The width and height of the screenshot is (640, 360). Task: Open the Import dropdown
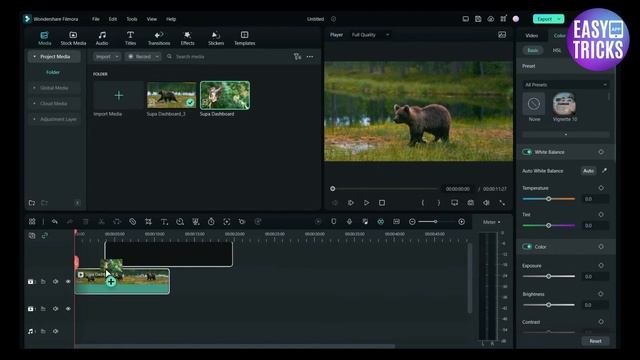click(x=107, y=57)
